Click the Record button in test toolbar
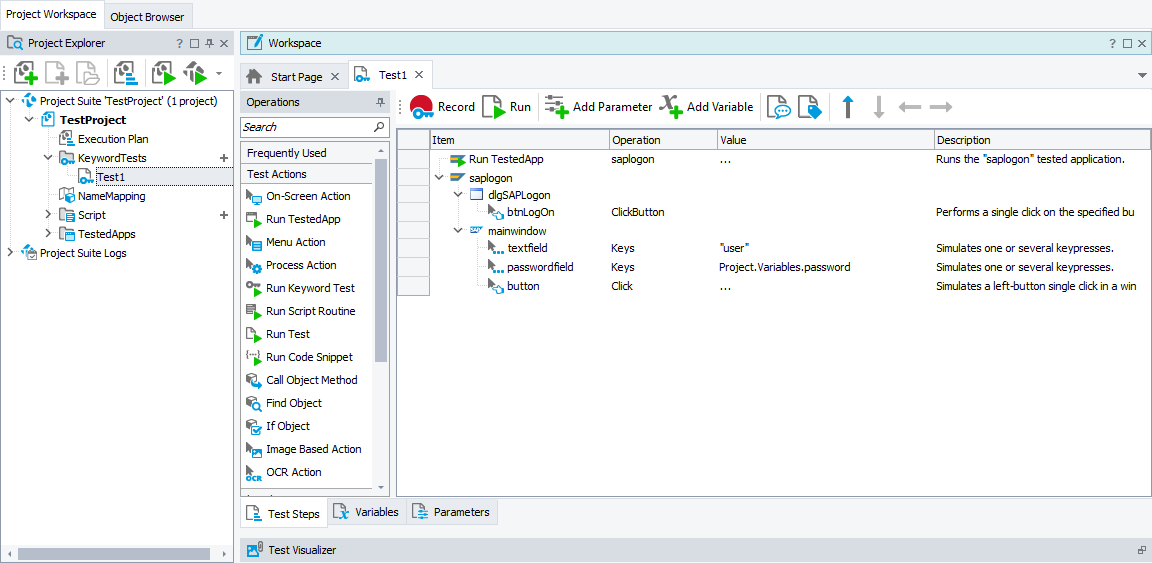 [442, 107]
